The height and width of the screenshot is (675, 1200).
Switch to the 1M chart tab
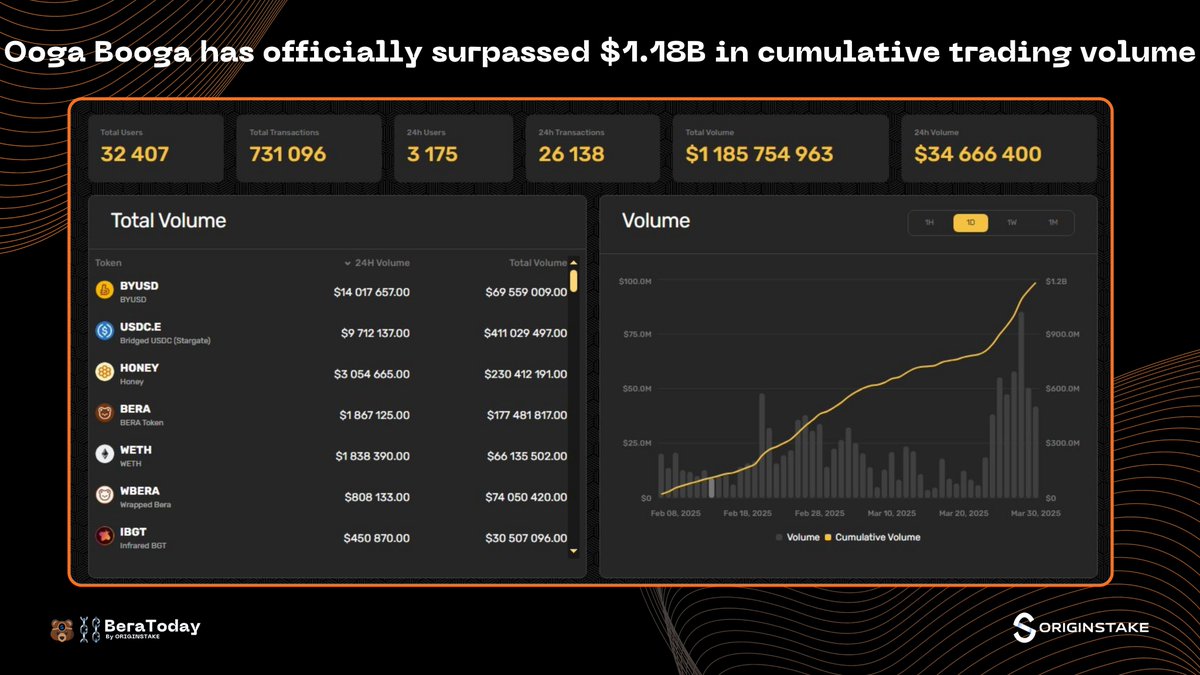pos(1053,222)
